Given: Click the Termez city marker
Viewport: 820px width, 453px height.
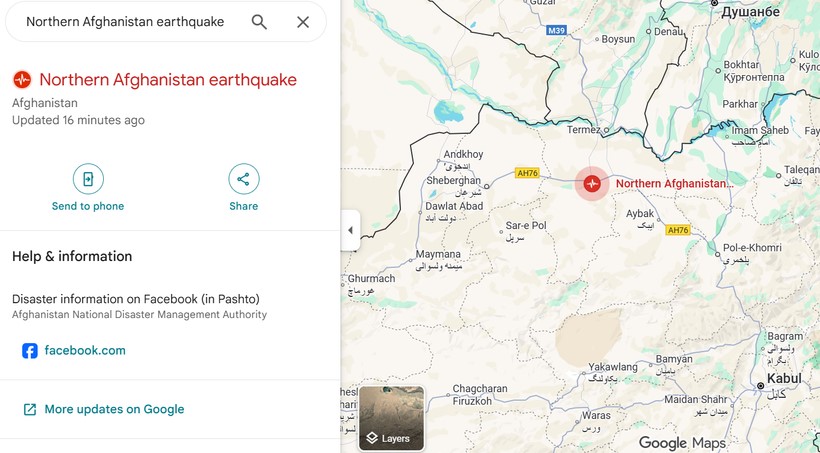Looking at the screenshot, I should point(605,129).
